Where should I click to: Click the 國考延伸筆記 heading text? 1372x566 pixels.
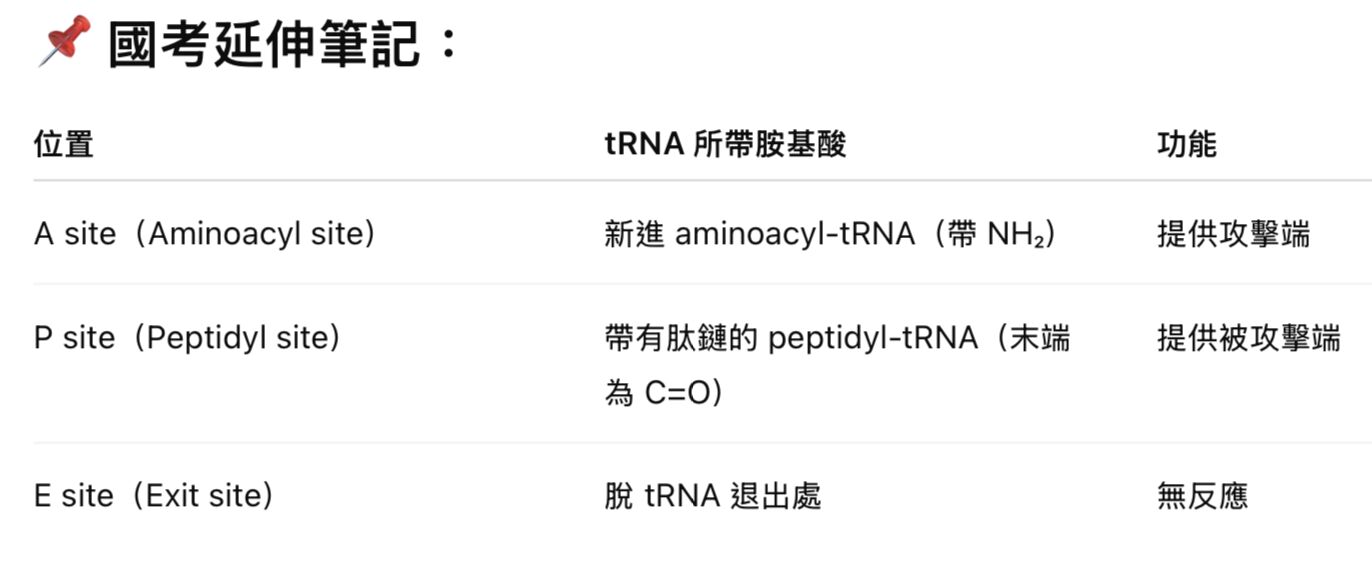[264, 45]
